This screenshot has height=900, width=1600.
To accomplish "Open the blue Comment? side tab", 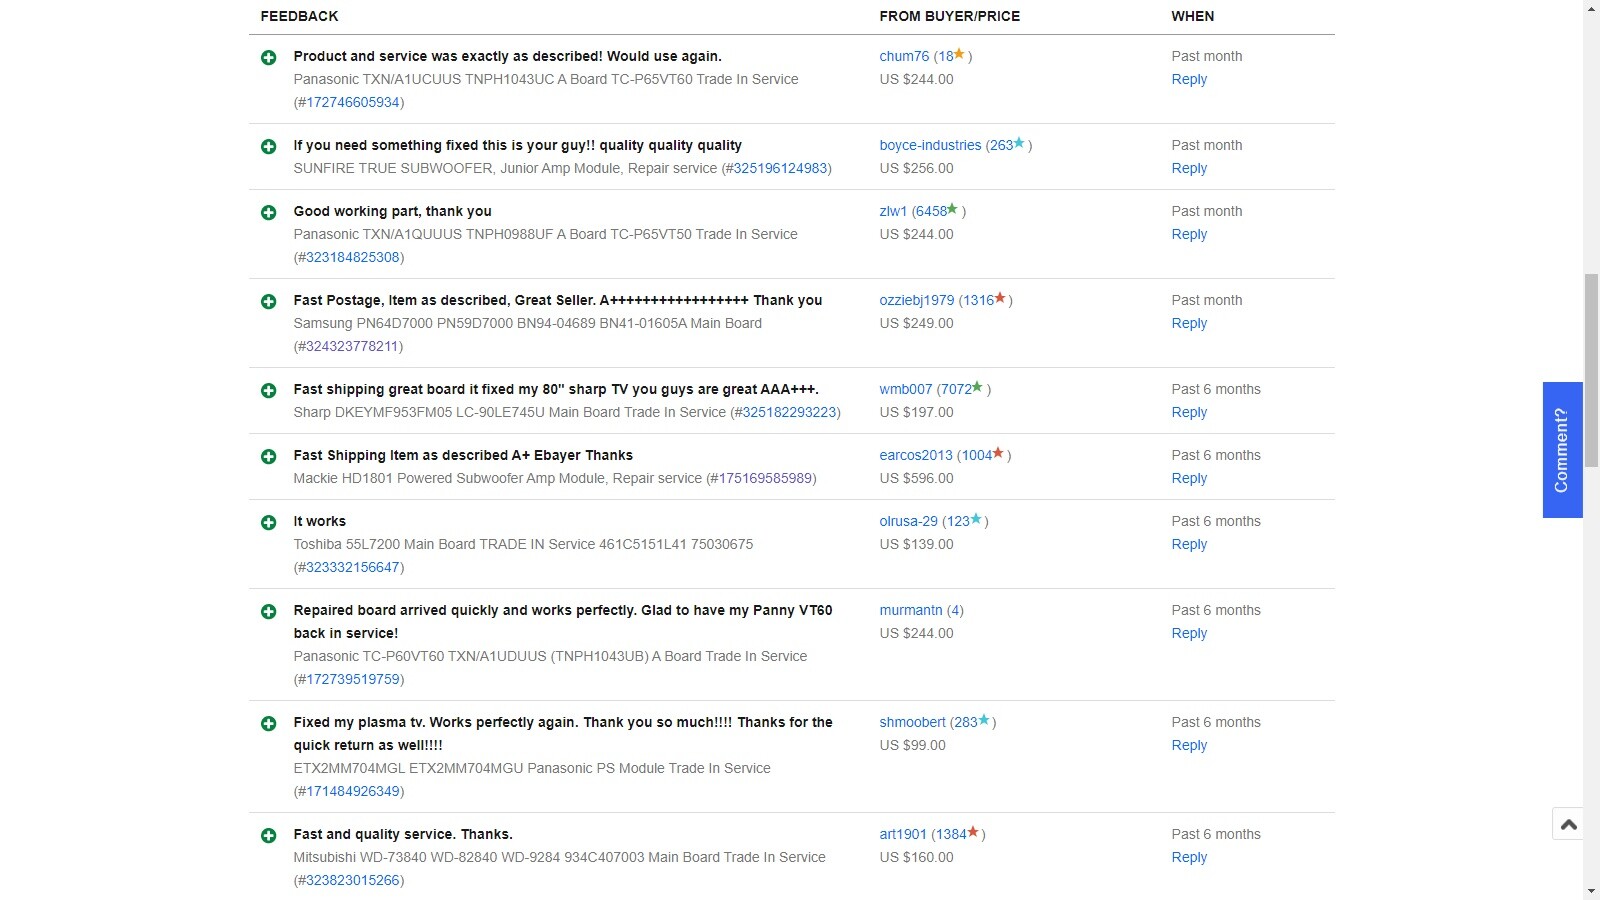I will pyautogui.click(x=1562, y=450).
